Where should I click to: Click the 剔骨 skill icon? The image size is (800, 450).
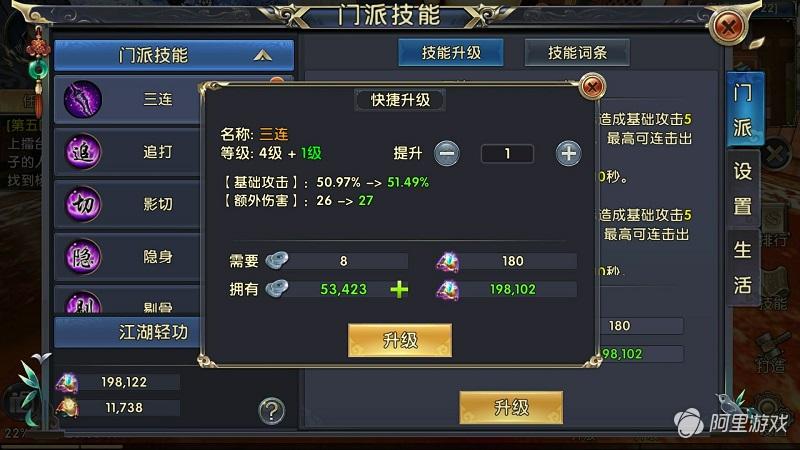pyautogui.click(x=83, y=303)
